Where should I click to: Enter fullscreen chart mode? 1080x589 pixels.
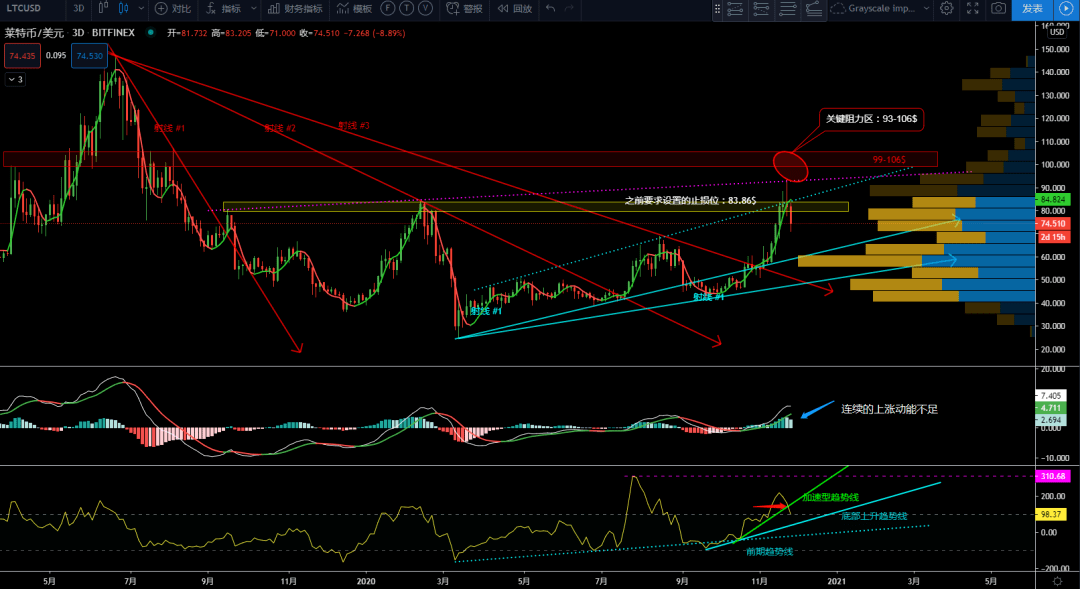[x=972, y=9]
